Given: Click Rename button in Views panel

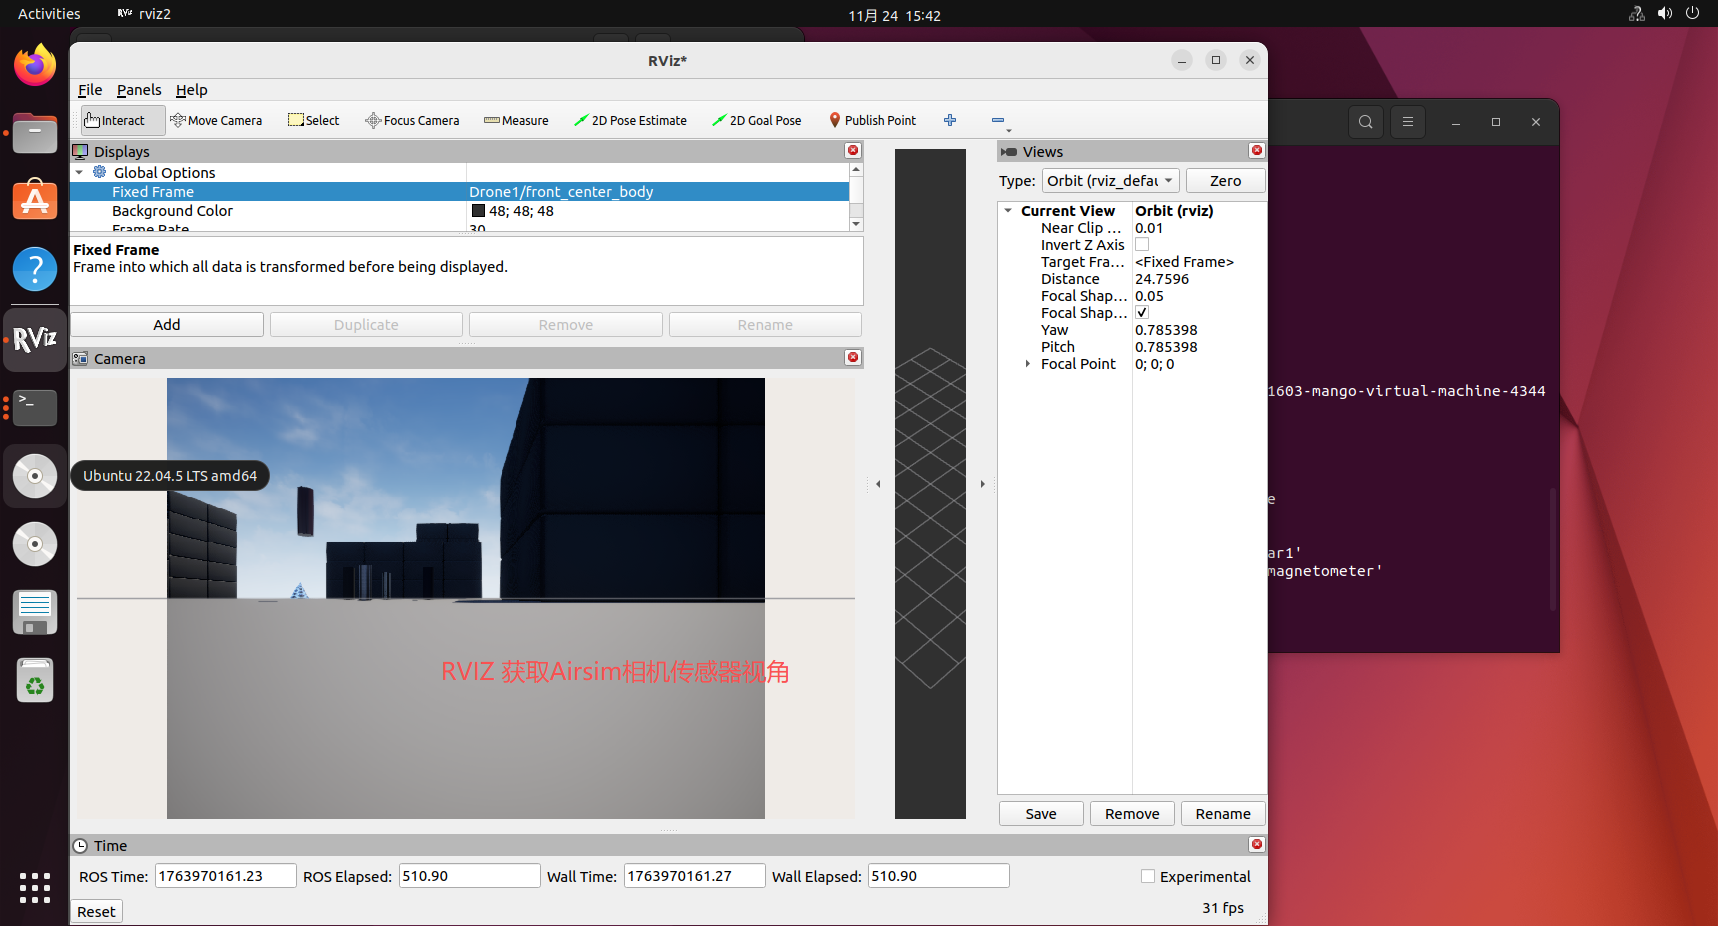Looking at the screenshot, I should click(x=1223, y=814).
